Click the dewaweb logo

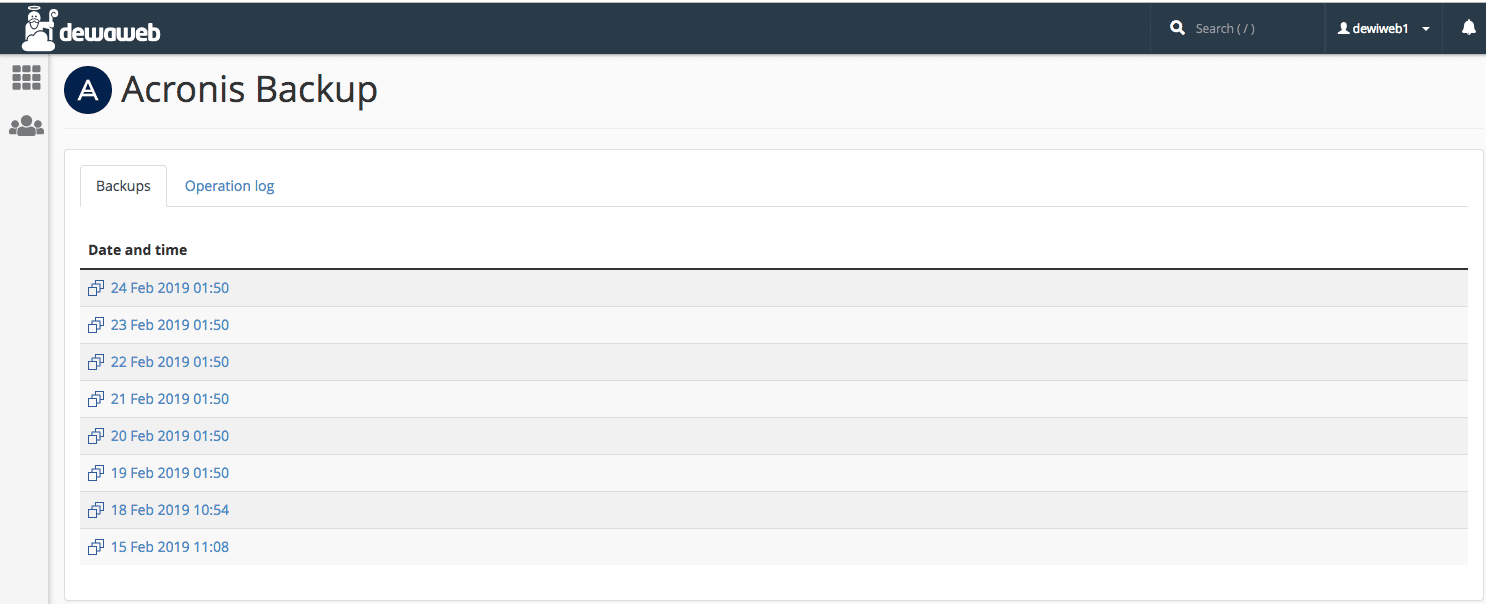pyautogui.click(x=91, y=28)
